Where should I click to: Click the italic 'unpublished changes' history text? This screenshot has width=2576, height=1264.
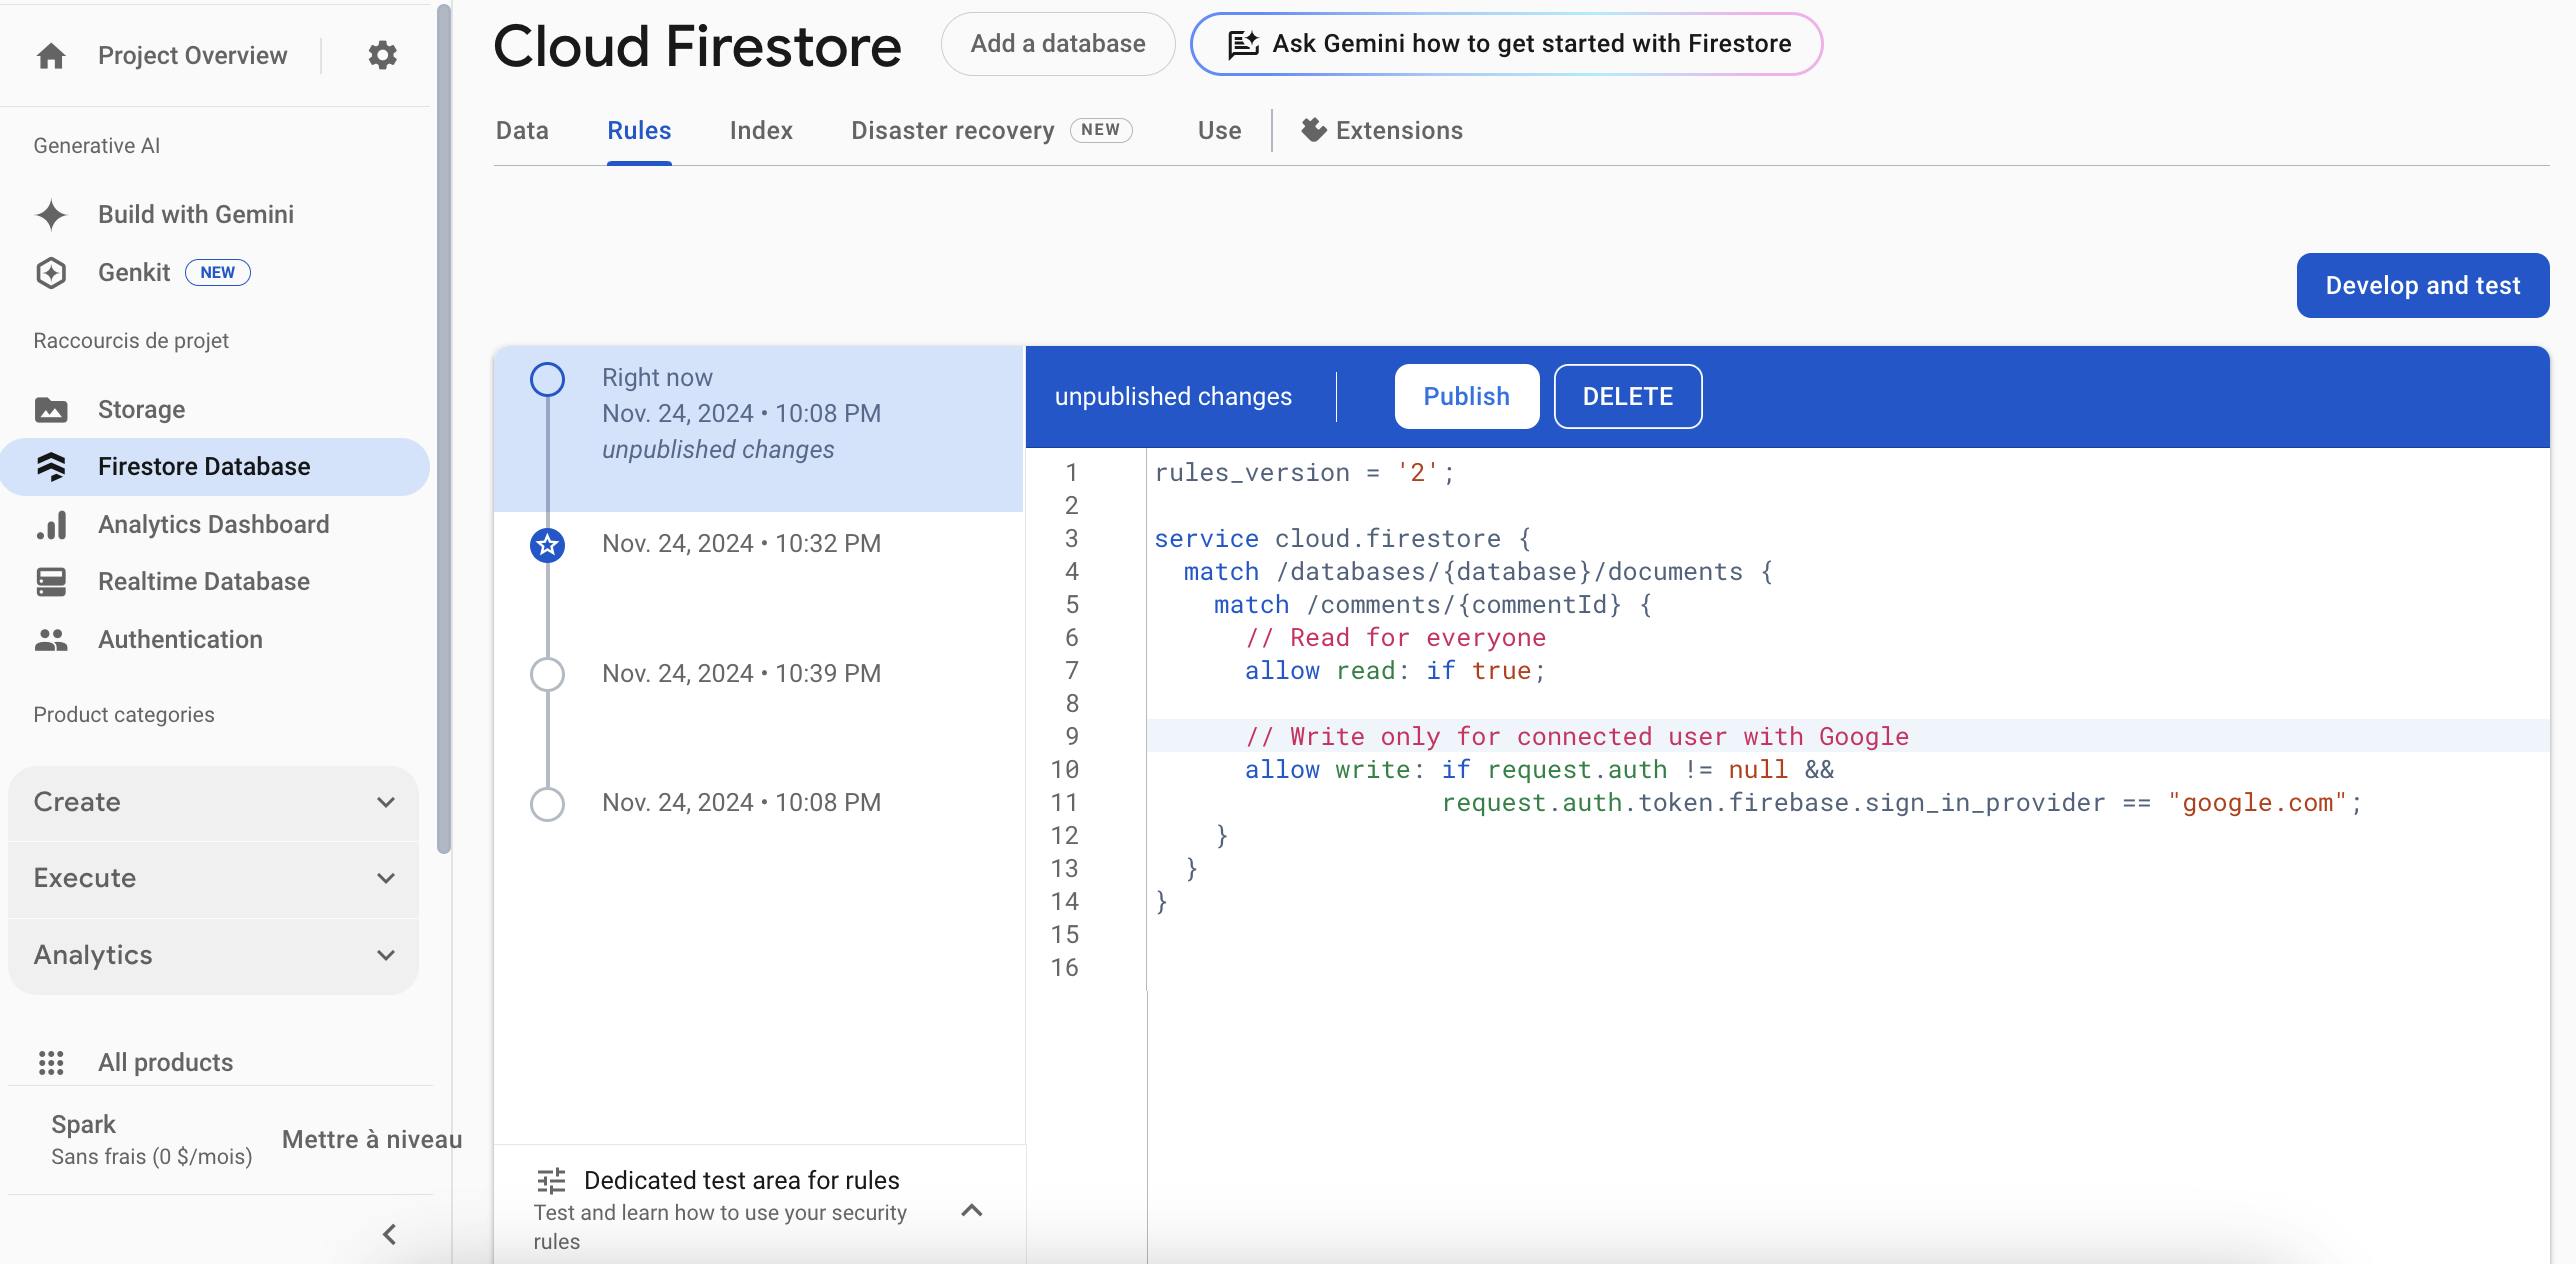[718, 450]
